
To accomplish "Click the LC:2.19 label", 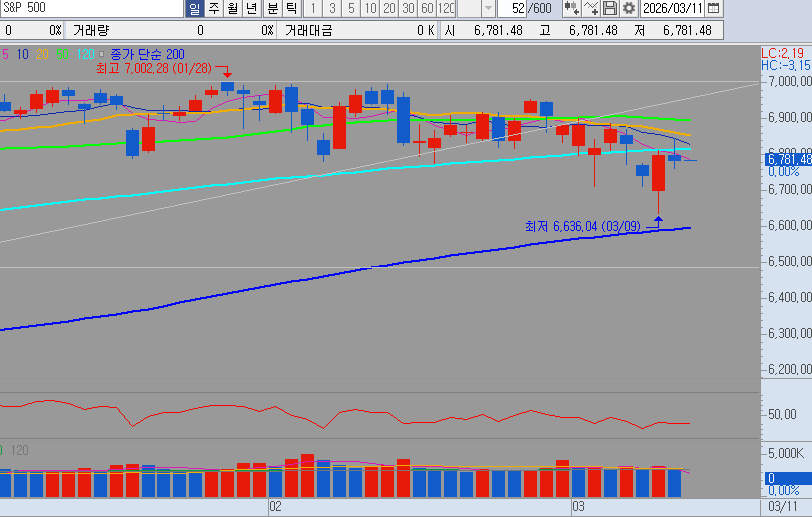I will coord(782,53).
